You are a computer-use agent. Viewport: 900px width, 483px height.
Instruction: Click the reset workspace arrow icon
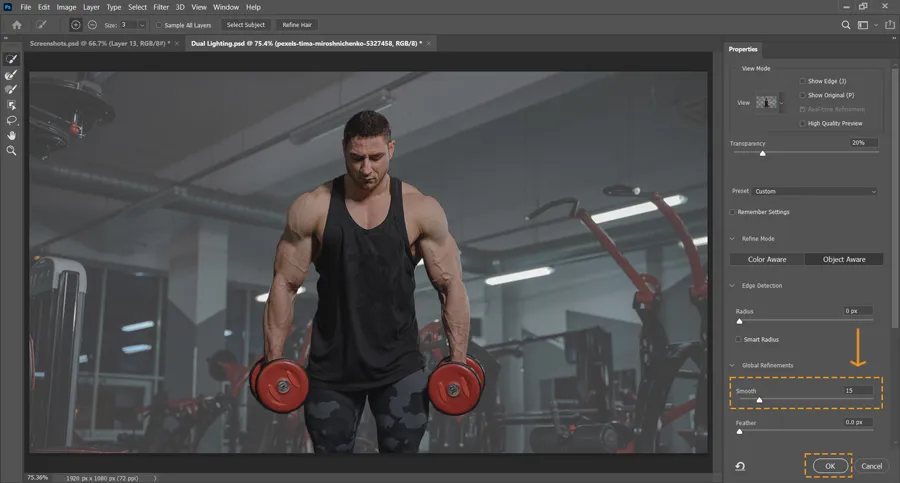tap(739, 466)
